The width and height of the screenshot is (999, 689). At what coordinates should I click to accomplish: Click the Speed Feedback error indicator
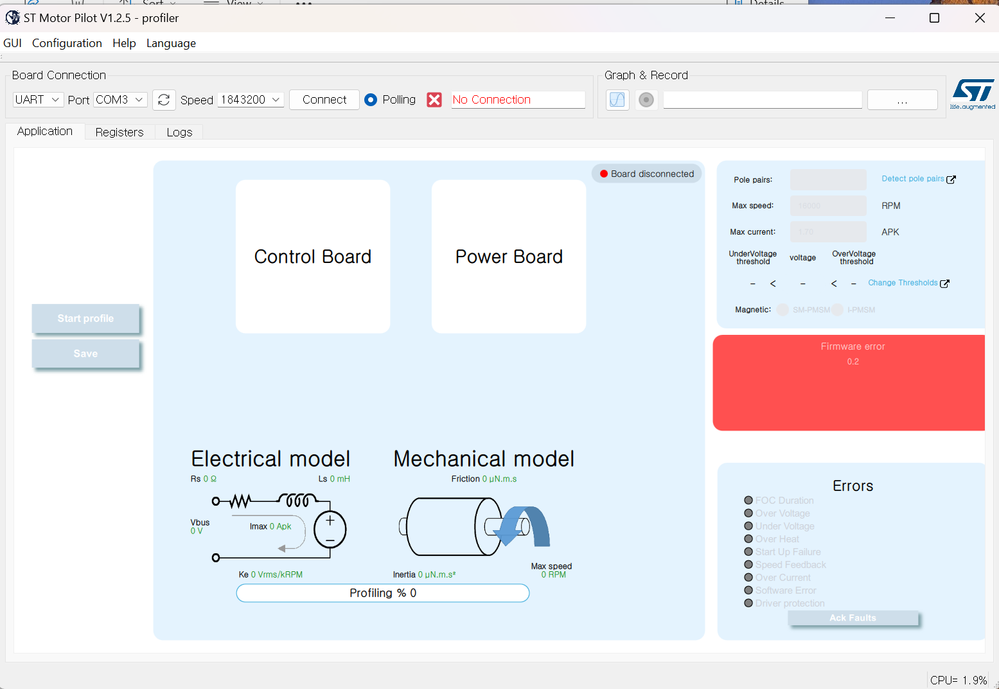pos(749,564)
